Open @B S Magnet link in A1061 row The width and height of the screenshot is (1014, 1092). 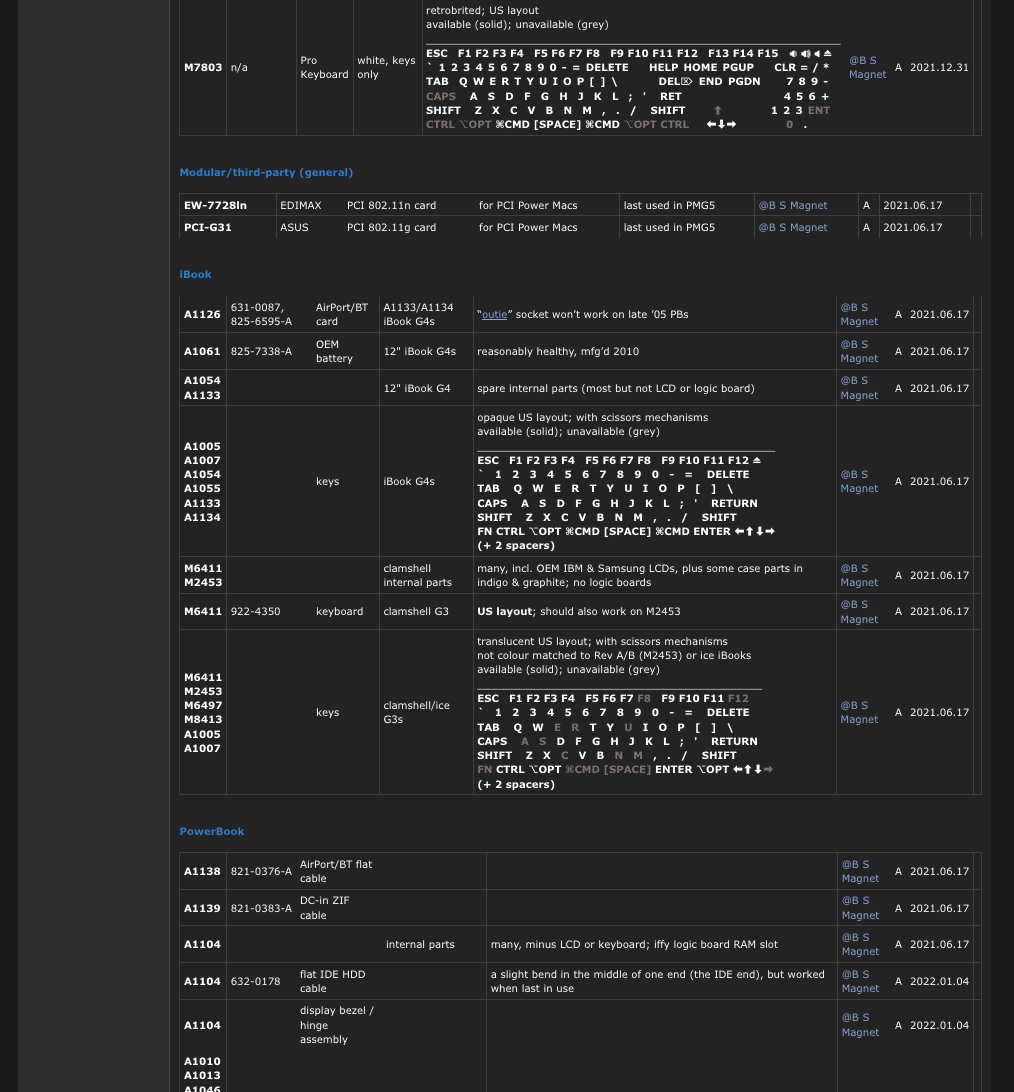pos(859,352)
